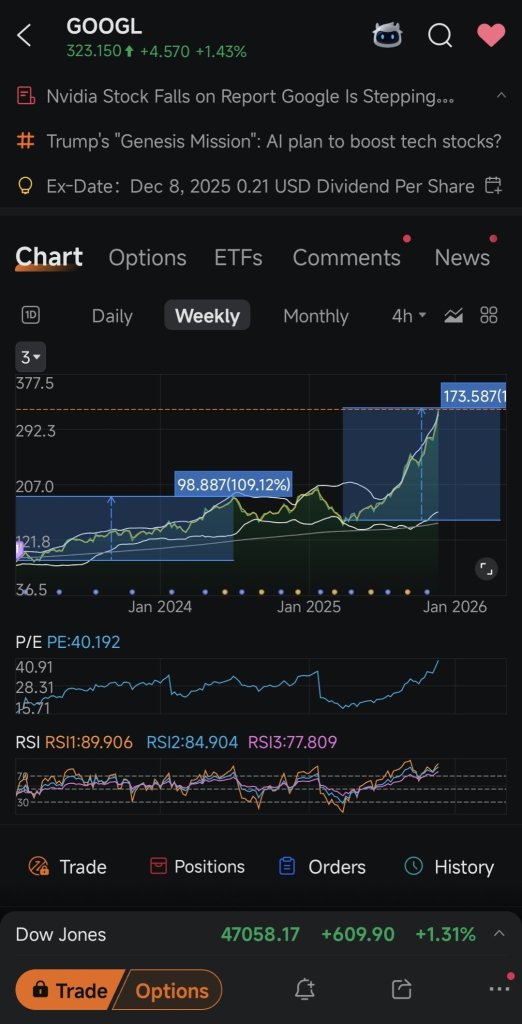Tap the Dow Jones 47058.17 value

coord(260,935)
